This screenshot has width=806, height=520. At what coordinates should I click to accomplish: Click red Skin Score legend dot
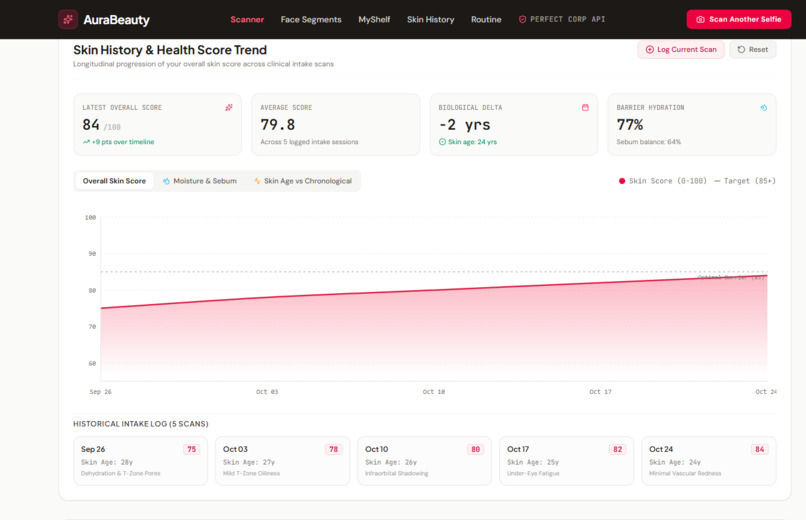(622, 181)
